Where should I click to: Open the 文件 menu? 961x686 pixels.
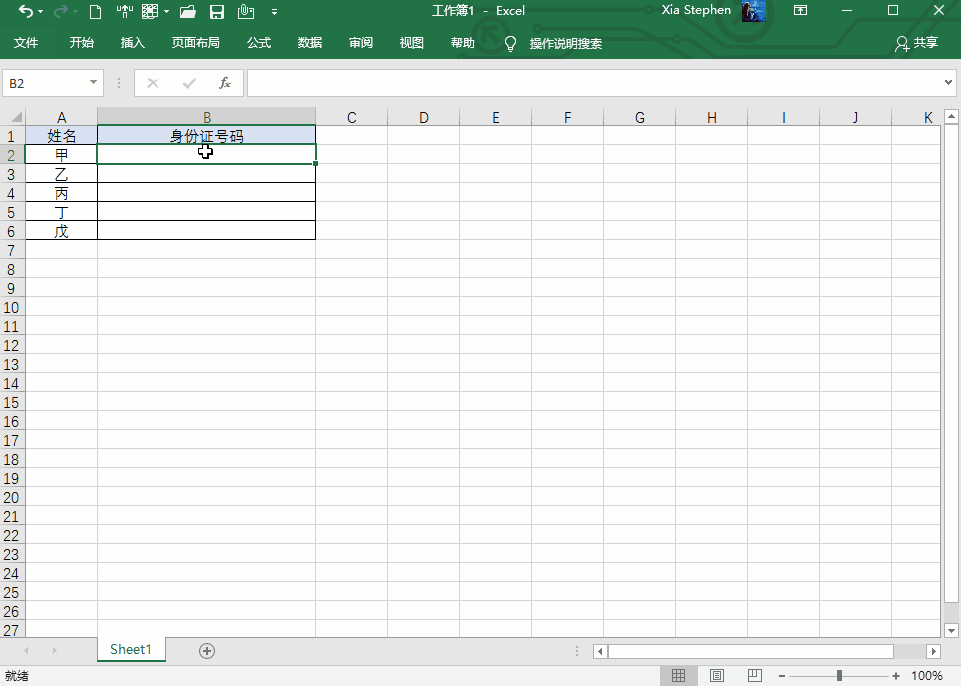[26, 42]
